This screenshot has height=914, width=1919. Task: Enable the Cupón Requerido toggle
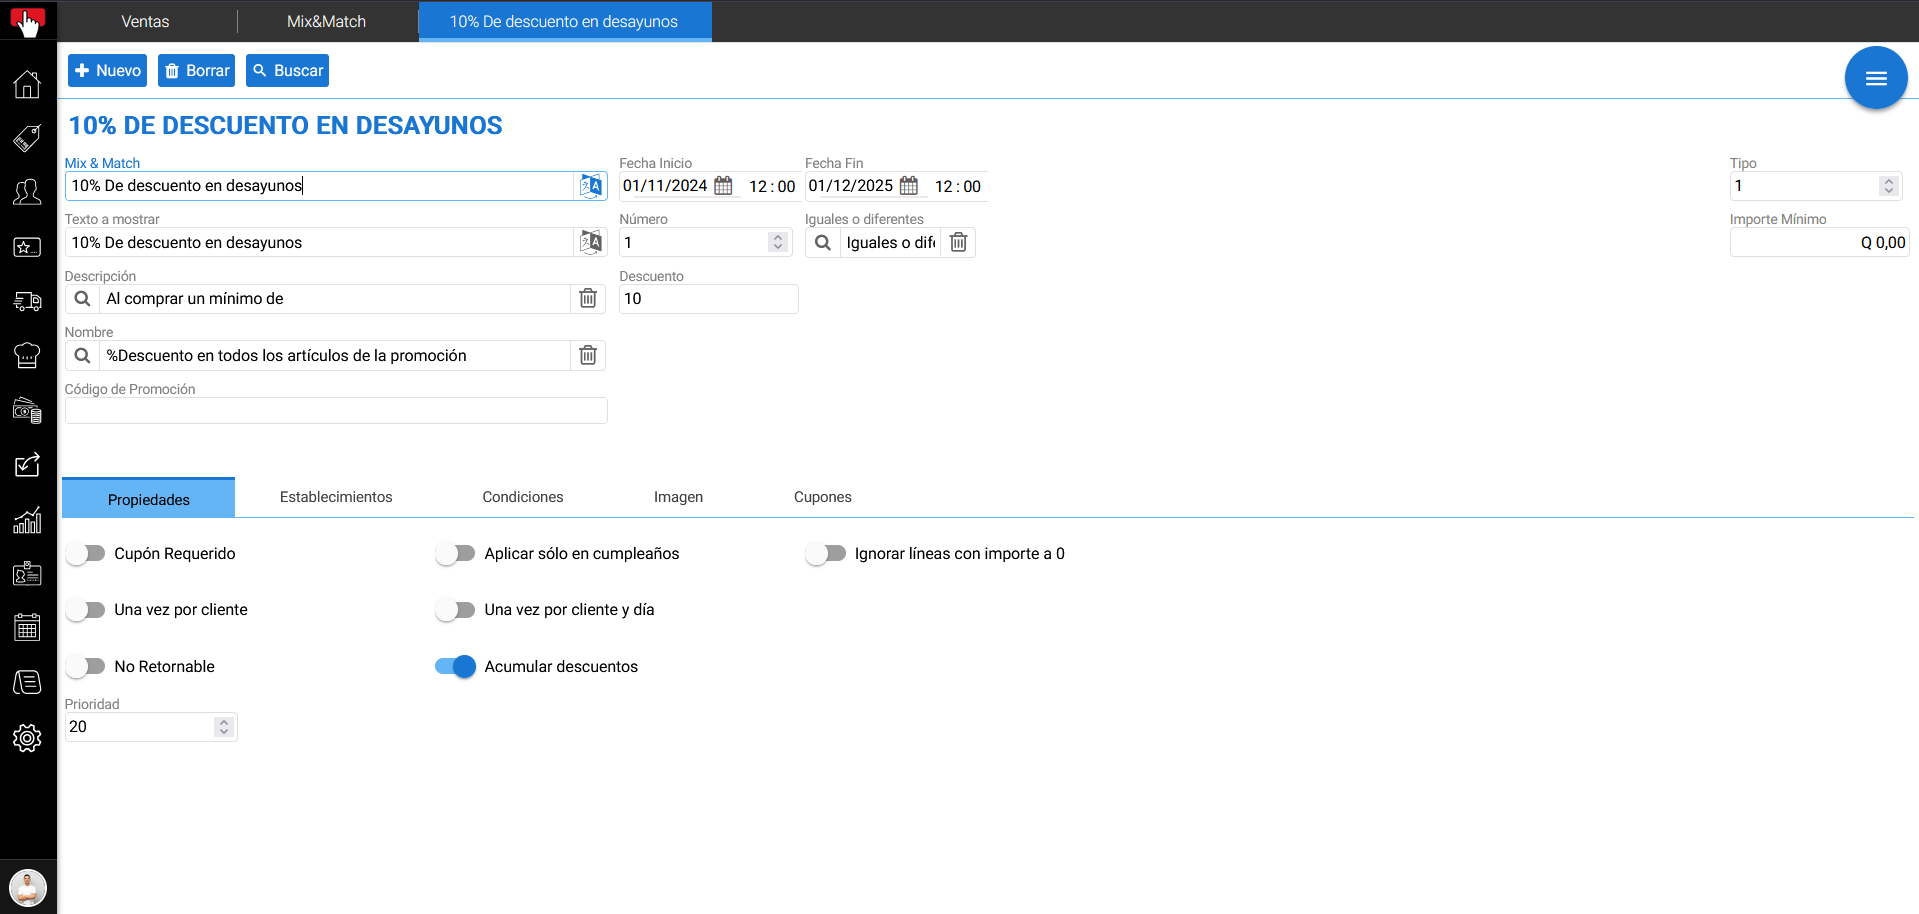[86, 554]
